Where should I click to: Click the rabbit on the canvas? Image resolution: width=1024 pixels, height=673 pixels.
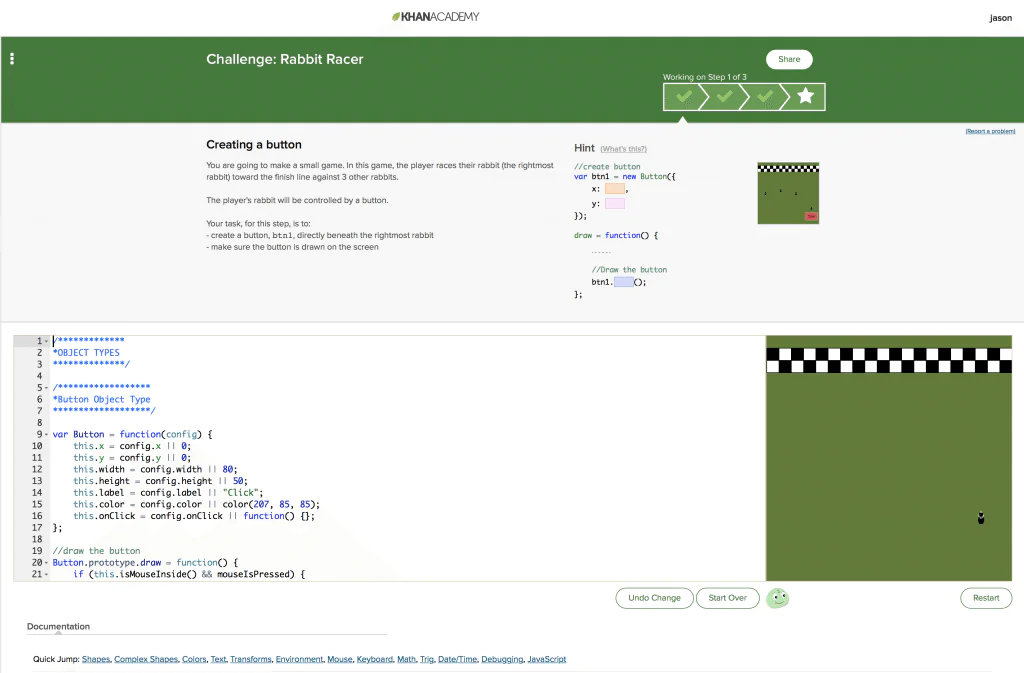(981, 517)
